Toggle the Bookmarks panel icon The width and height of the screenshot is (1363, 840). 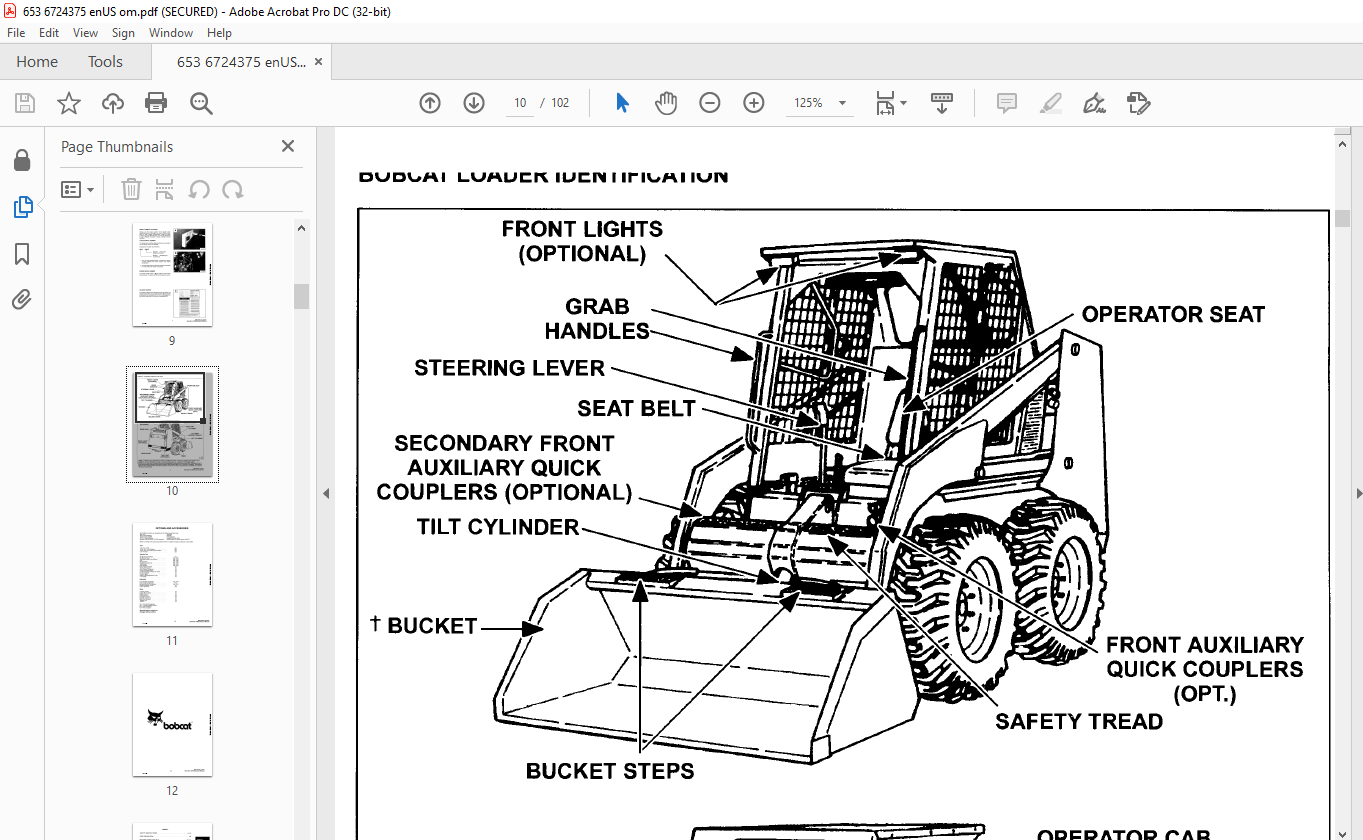pyautogui.click(x=22, y=254)
